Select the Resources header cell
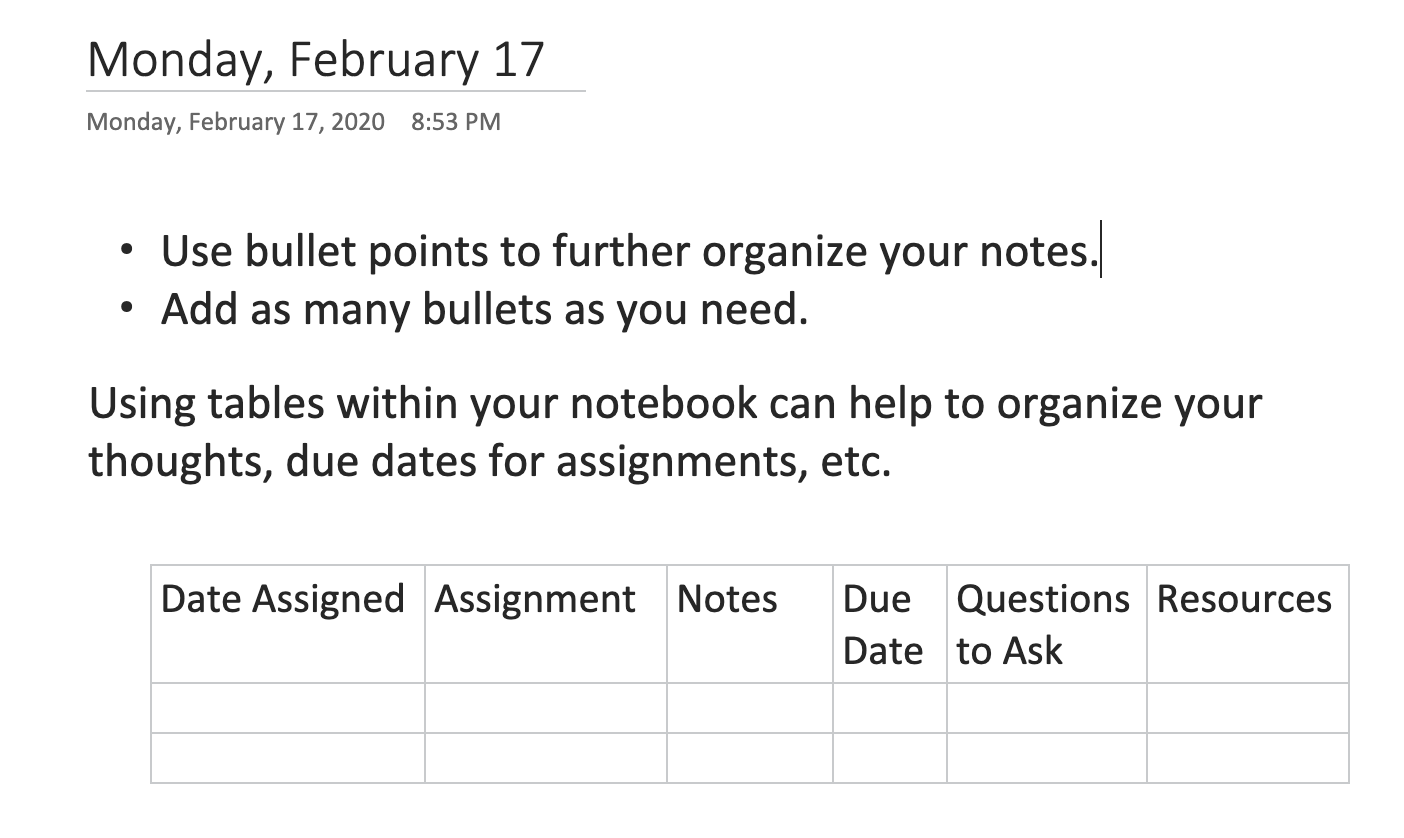This screenshot has height=838, width=1404. tap(1248, 624)
